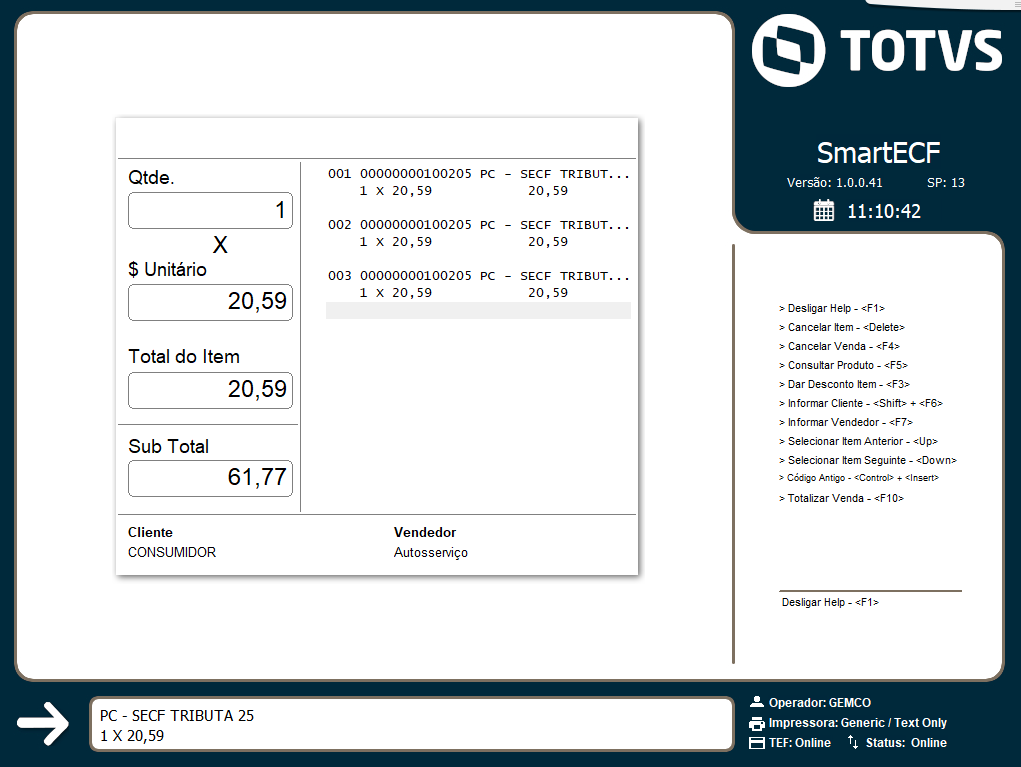Click the CONSUMIDOR client name

coord(172,552)
